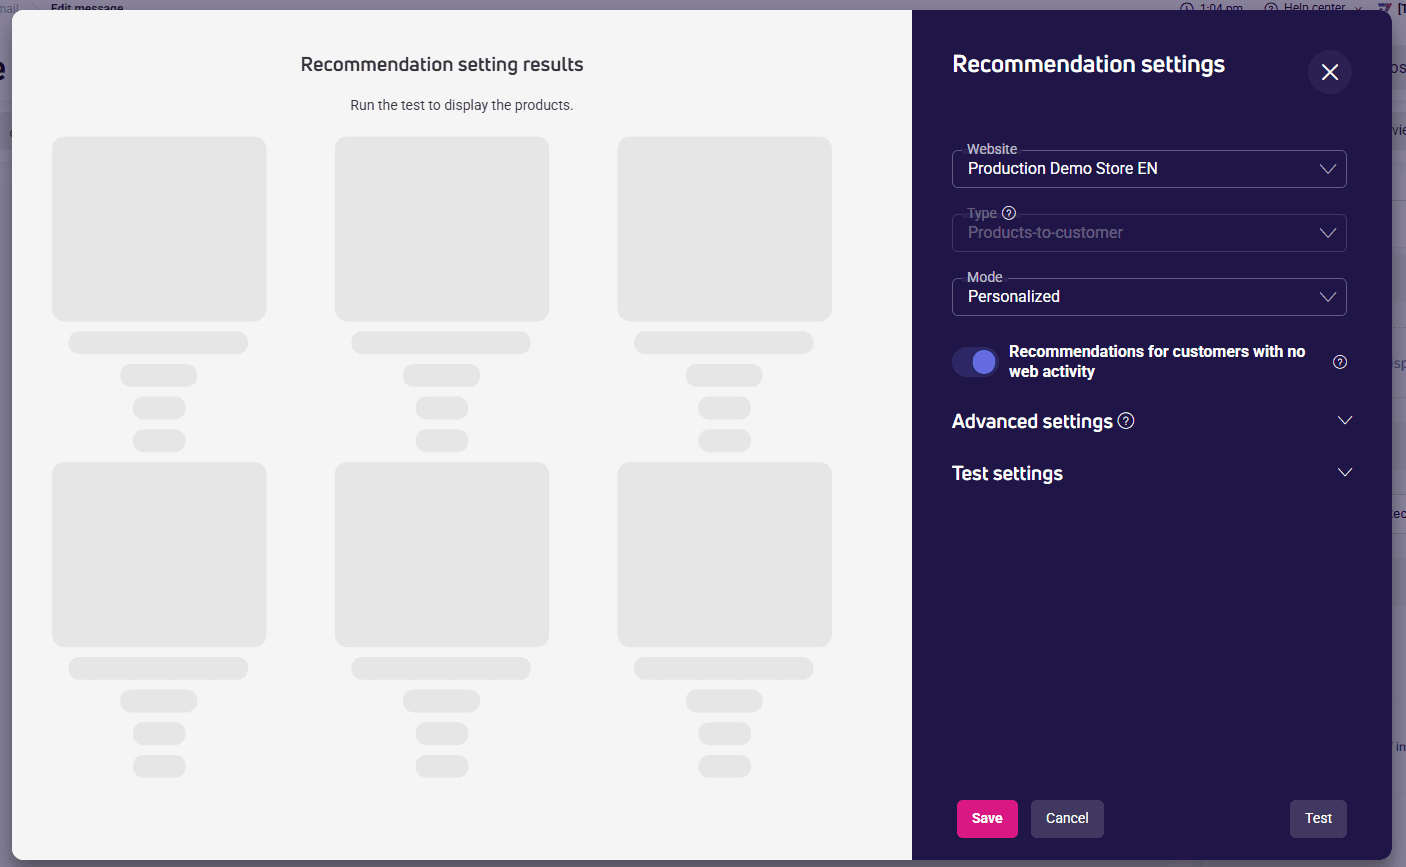Open the Type field help tooltip
Screen dimensions: 1406x867
[1009, 212]
